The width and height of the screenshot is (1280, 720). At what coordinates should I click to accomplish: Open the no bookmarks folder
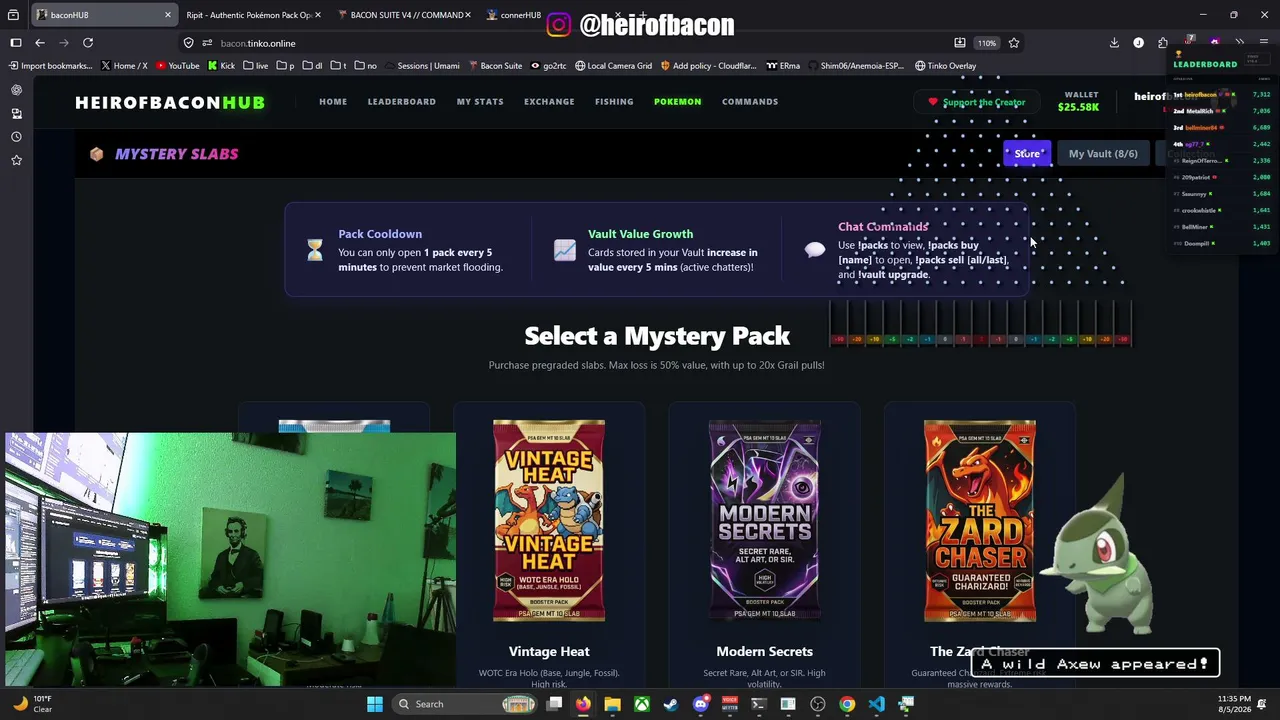tap(366, 66)
